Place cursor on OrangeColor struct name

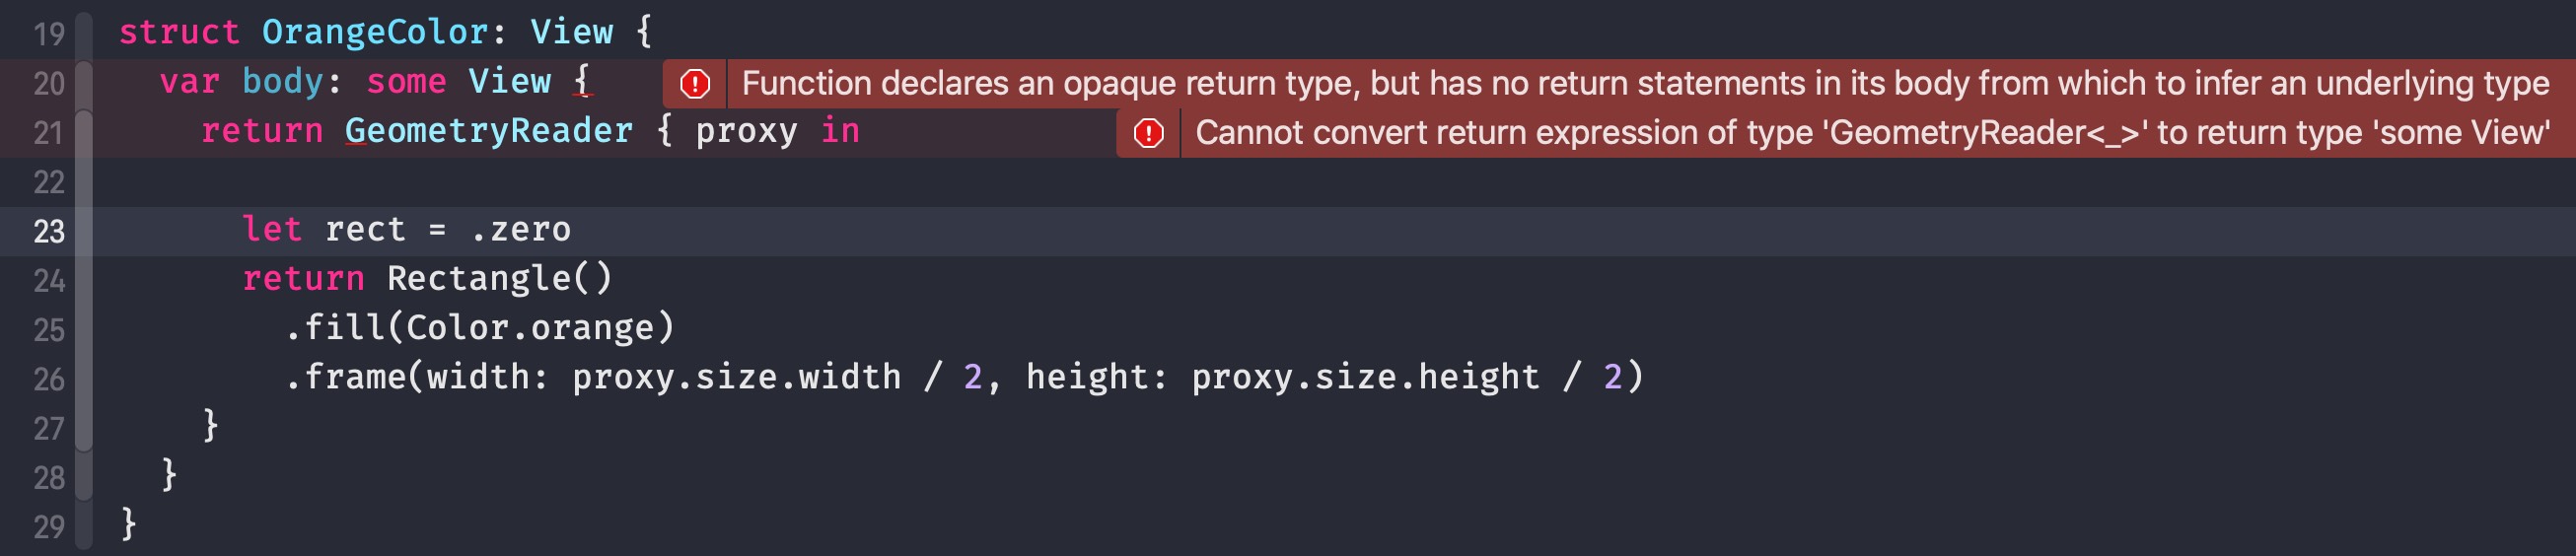375,32
